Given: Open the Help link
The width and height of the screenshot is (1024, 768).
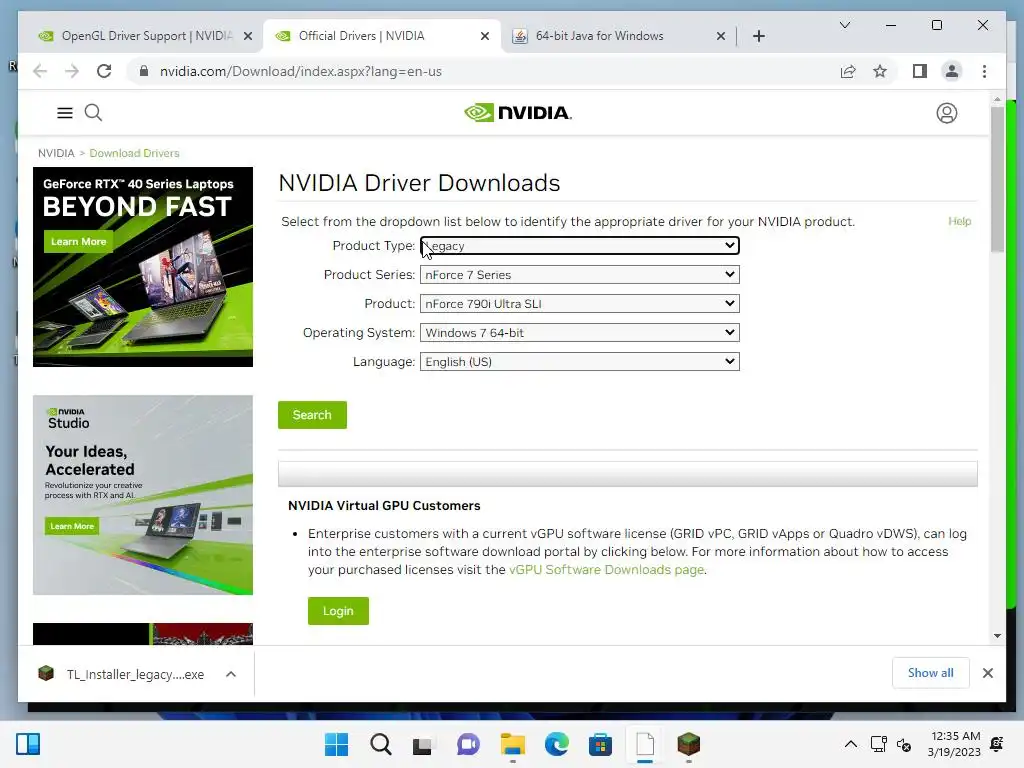Looking at the screenshot, I should 959,221.
